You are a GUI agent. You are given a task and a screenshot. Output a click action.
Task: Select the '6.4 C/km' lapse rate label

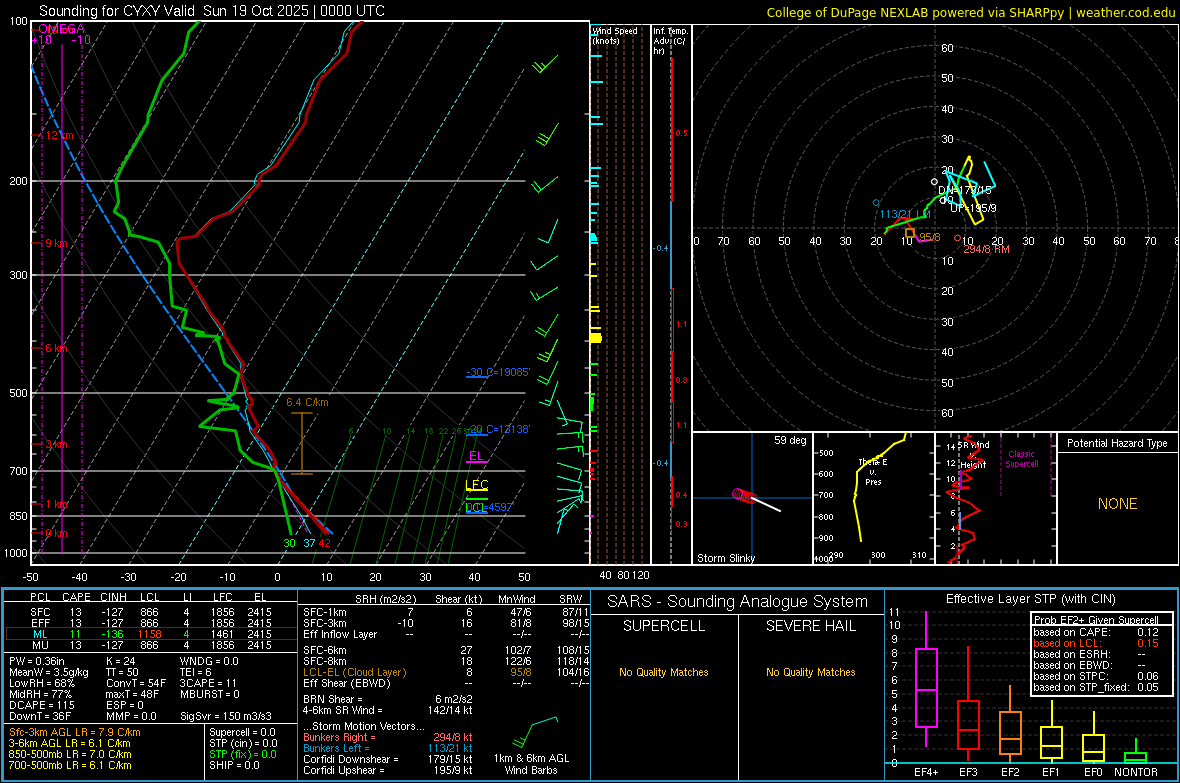[x=307, y=402]
